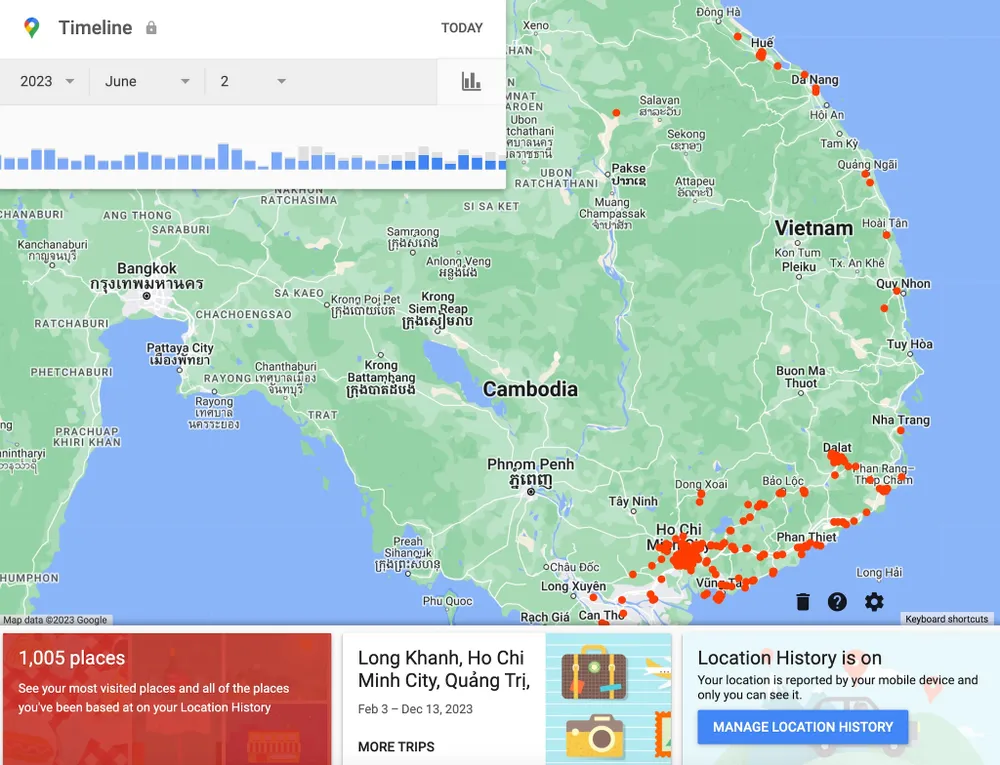Click MANAGE LOCATION HISTORY
1000x765 pixels.
801,727
